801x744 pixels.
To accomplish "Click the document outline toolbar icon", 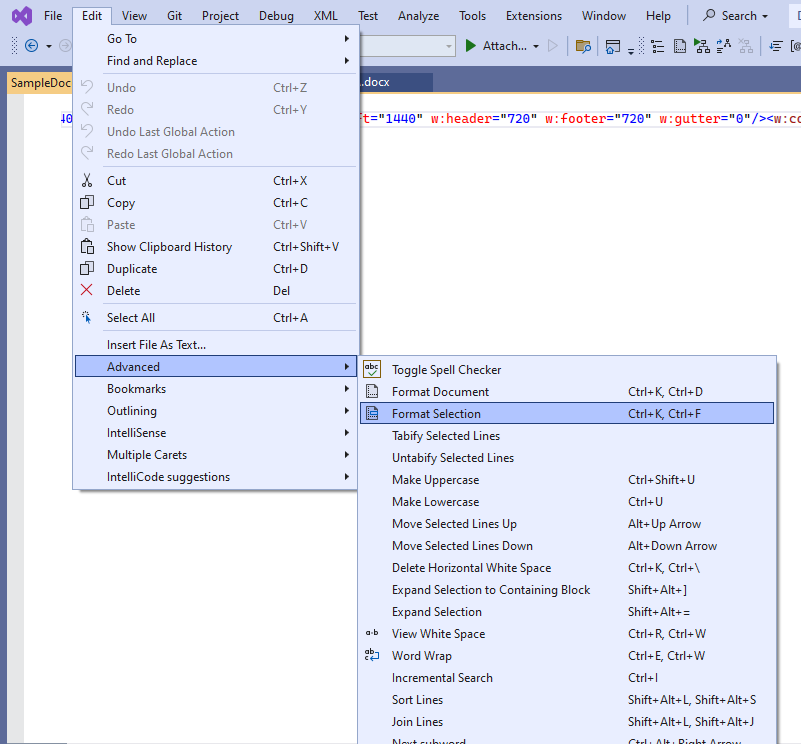I will click(656, 46).
